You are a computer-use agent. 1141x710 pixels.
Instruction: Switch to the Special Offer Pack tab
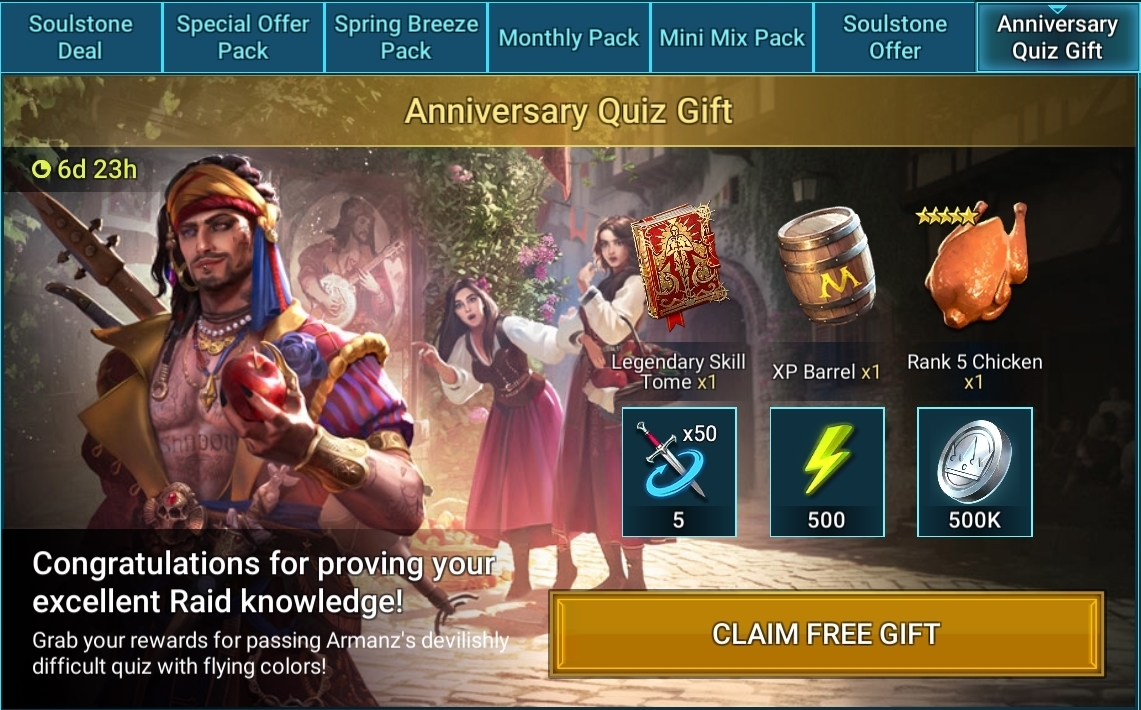243,37
